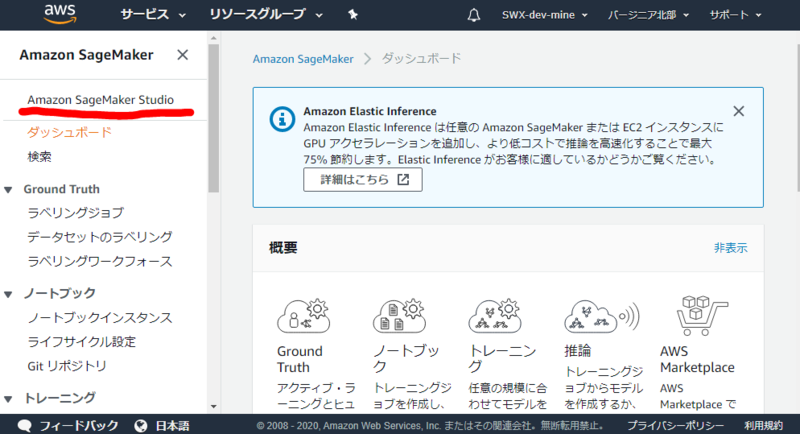Open the リソースグループ dropdown menu
Image resolution: width=800 pixels, height=434 pixels.
pos(266,15)
